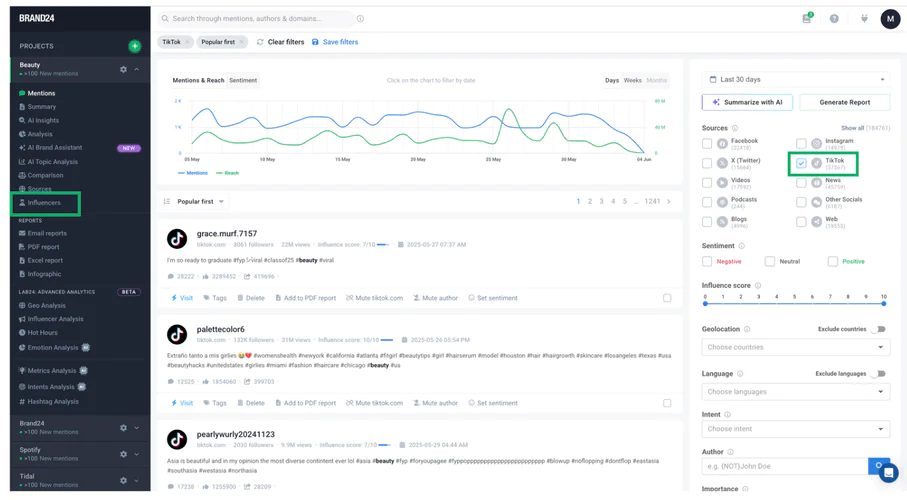Click the Sentiment info icon
This screenshot has width=907, height=500.
(x=742, y=246)
